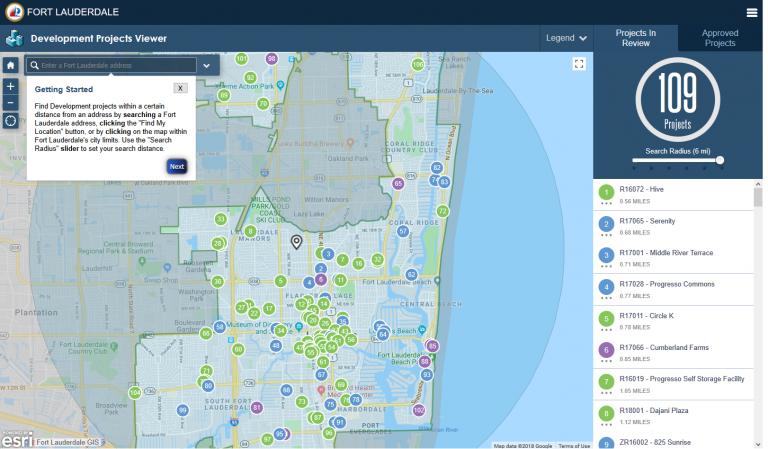Click the Find My Location button

[10, 121]
